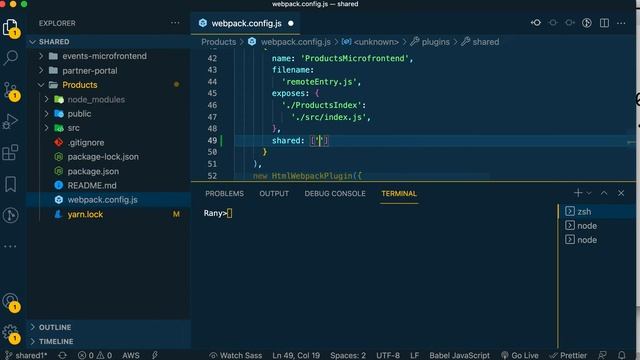Switch to the DEBUG CONSOLE tab
The image size is (640, 360).
335,193
